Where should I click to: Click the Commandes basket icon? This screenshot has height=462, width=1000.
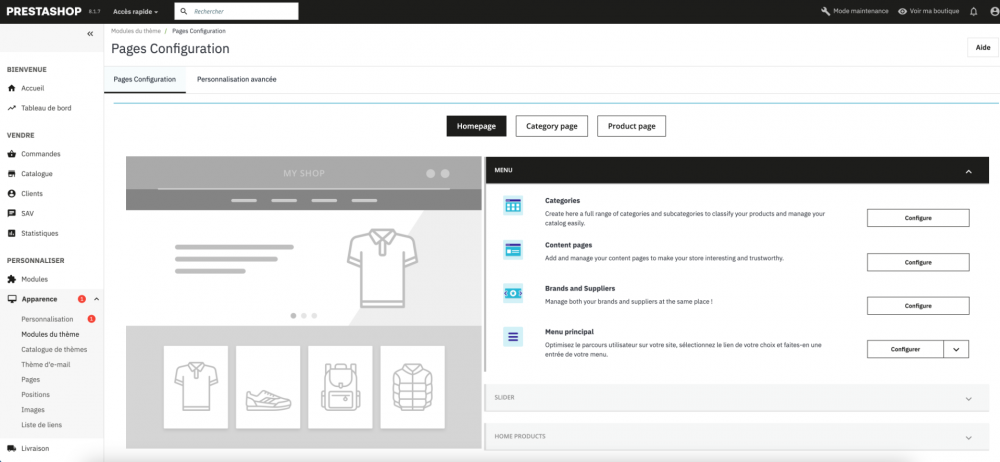pyautogui.click(x=11, y=154)
